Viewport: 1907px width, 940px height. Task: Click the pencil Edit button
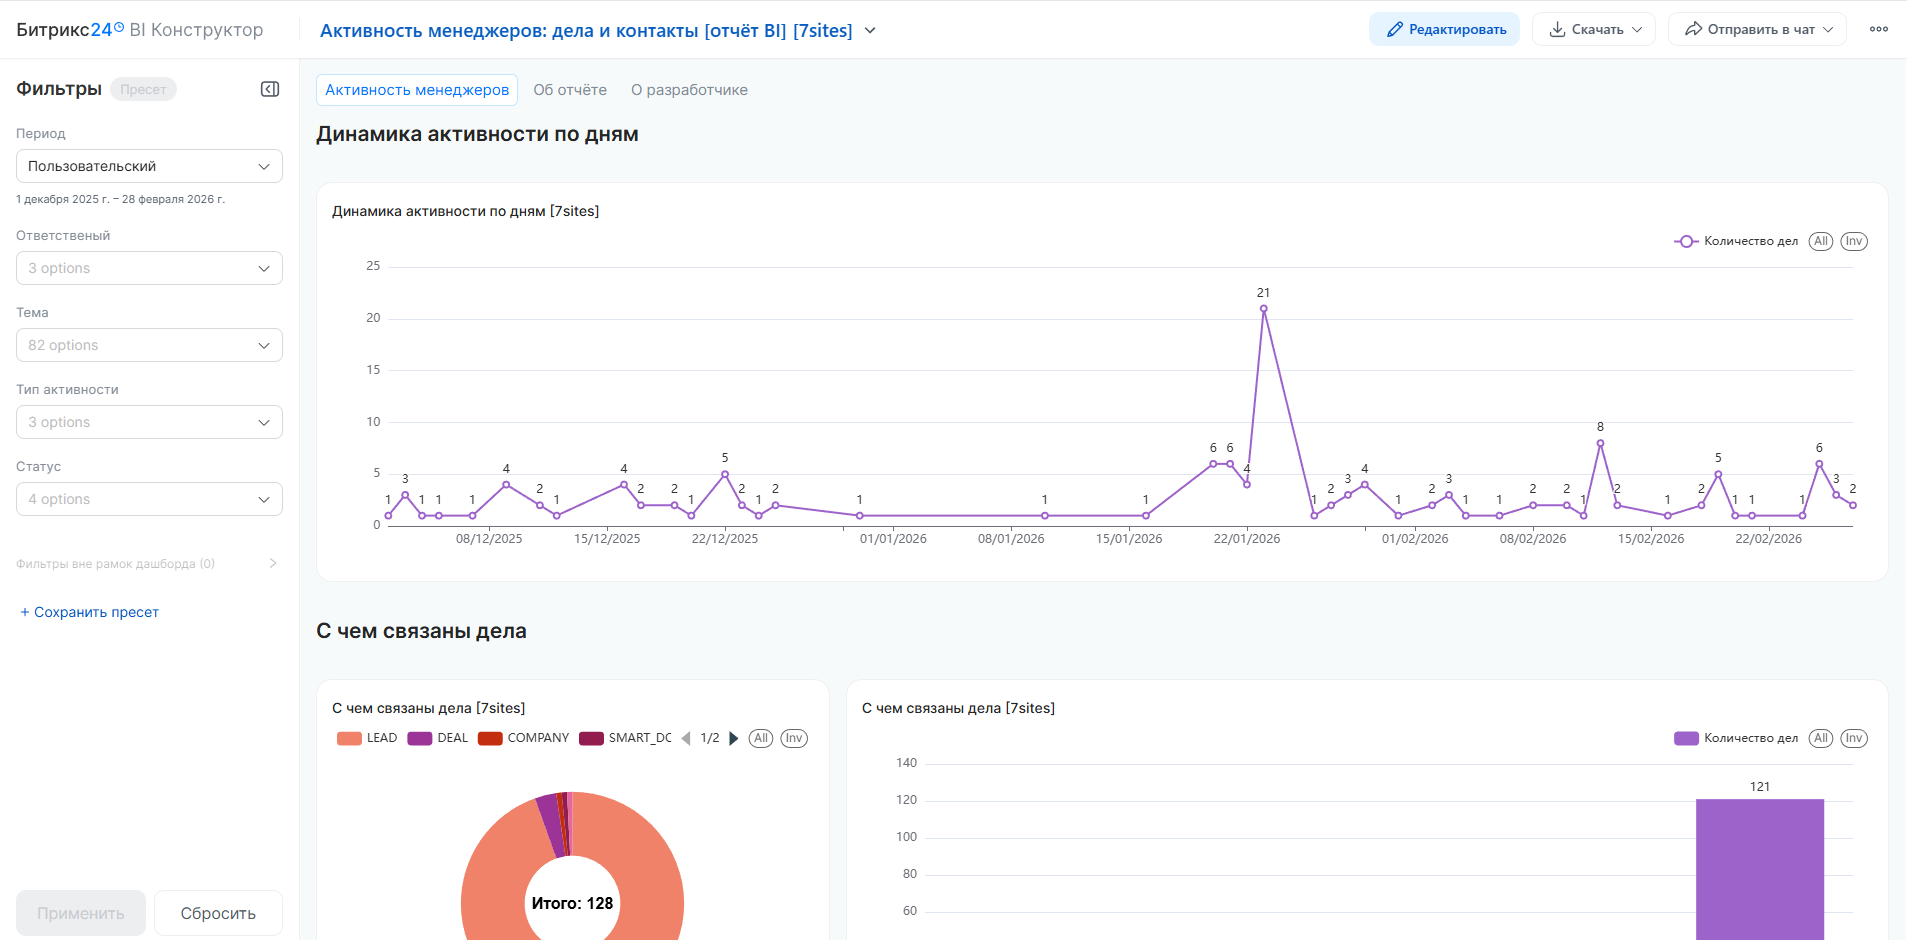pyautogui.click(x=1444, y=29)
